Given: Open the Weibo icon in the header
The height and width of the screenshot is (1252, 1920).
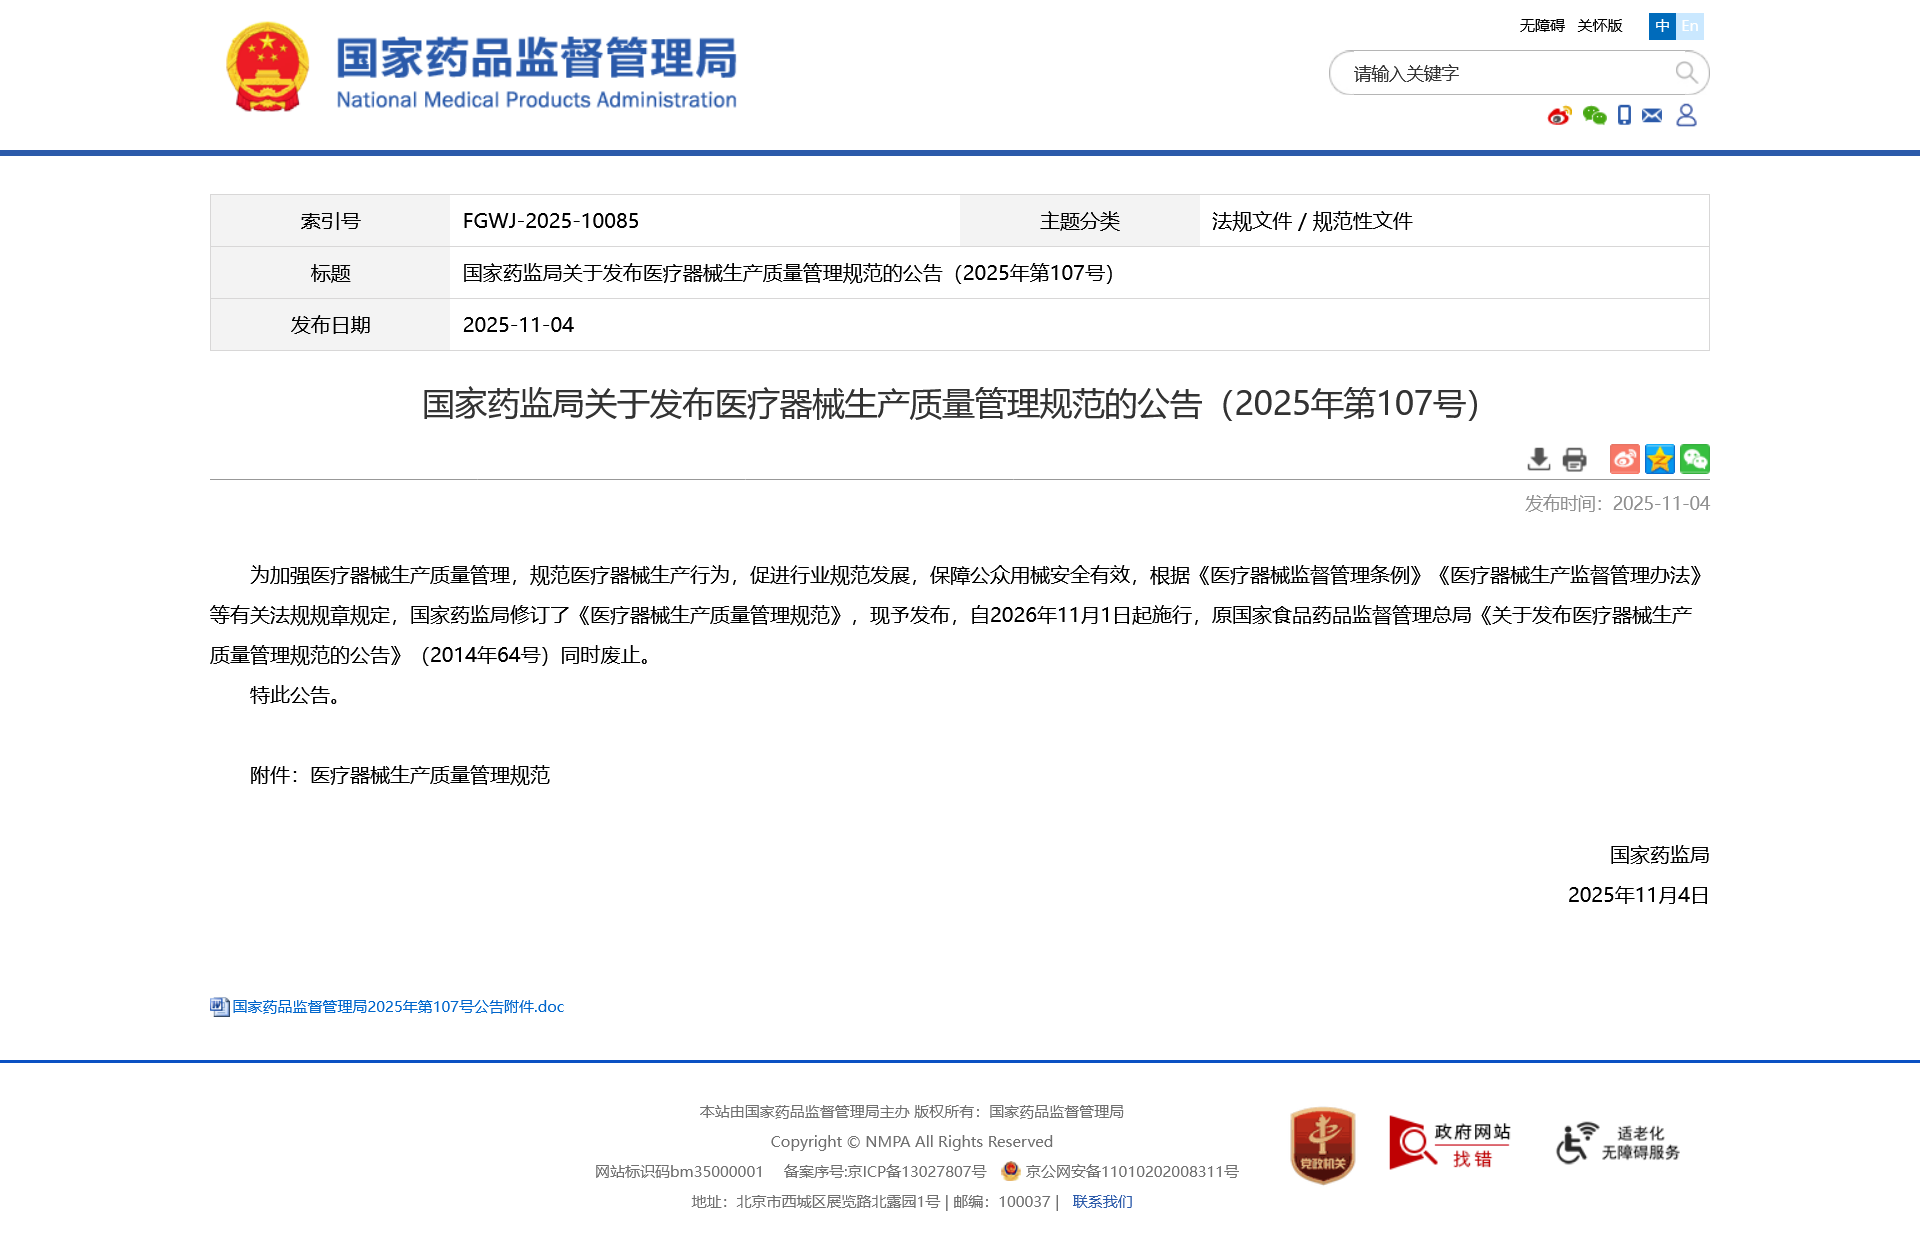Looking at the screenshot, I should pos(1559,116).
